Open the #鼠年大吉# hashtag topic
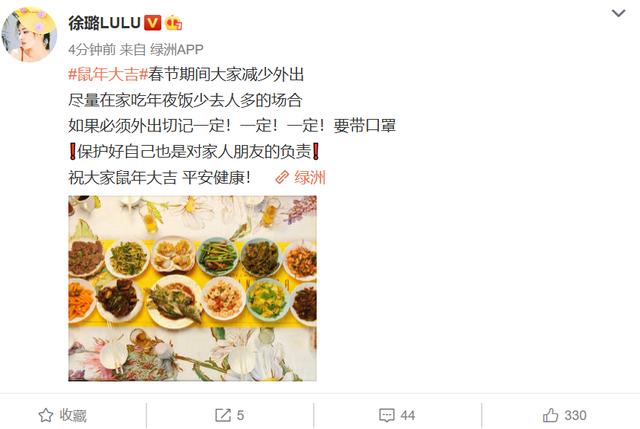The height and width of the screenshot is (429, 640). (108, 74)
